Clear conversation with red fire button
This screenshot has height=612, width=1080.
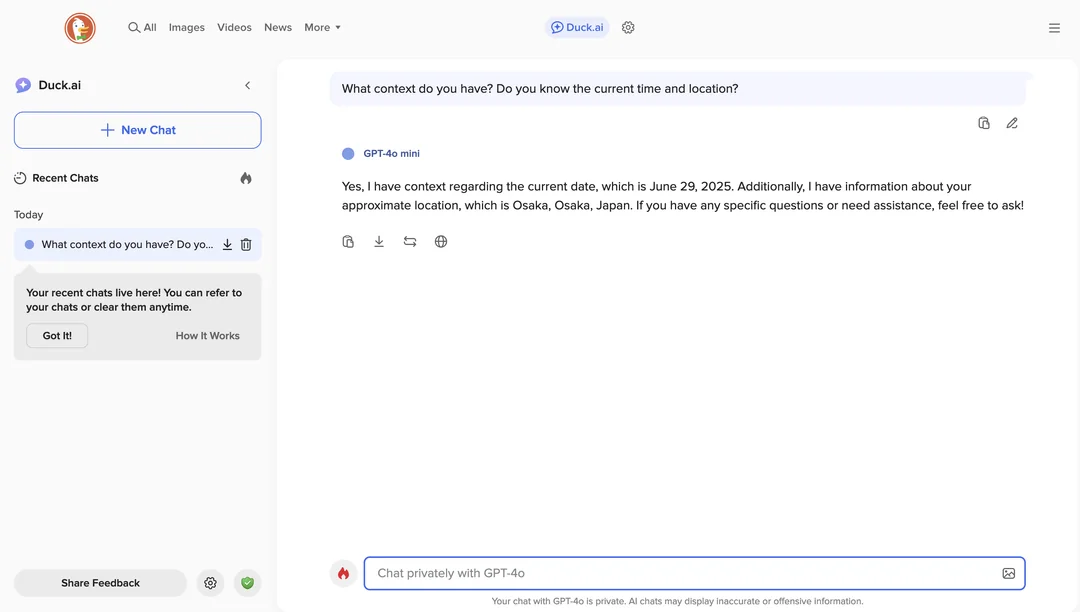pos(343,573)
